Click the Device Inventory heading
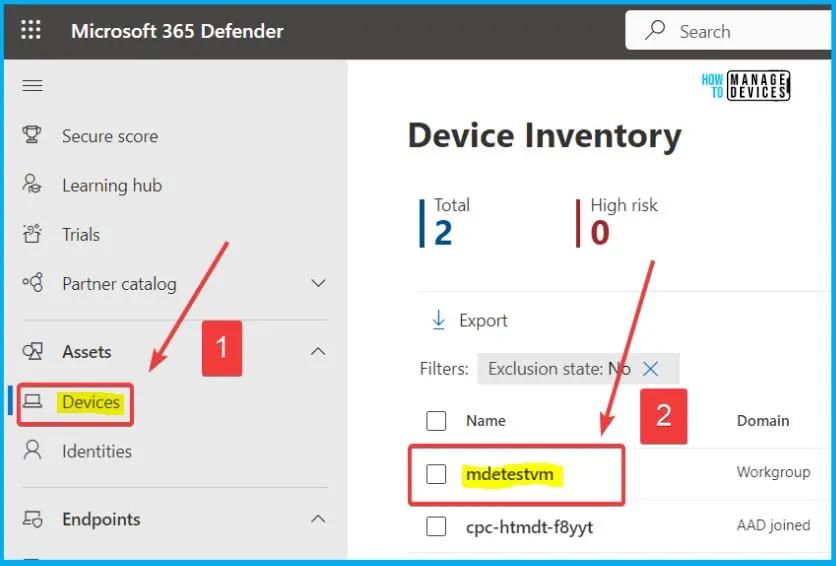The height and width of the screenshot is (566, 836). (x=545, y=135)
